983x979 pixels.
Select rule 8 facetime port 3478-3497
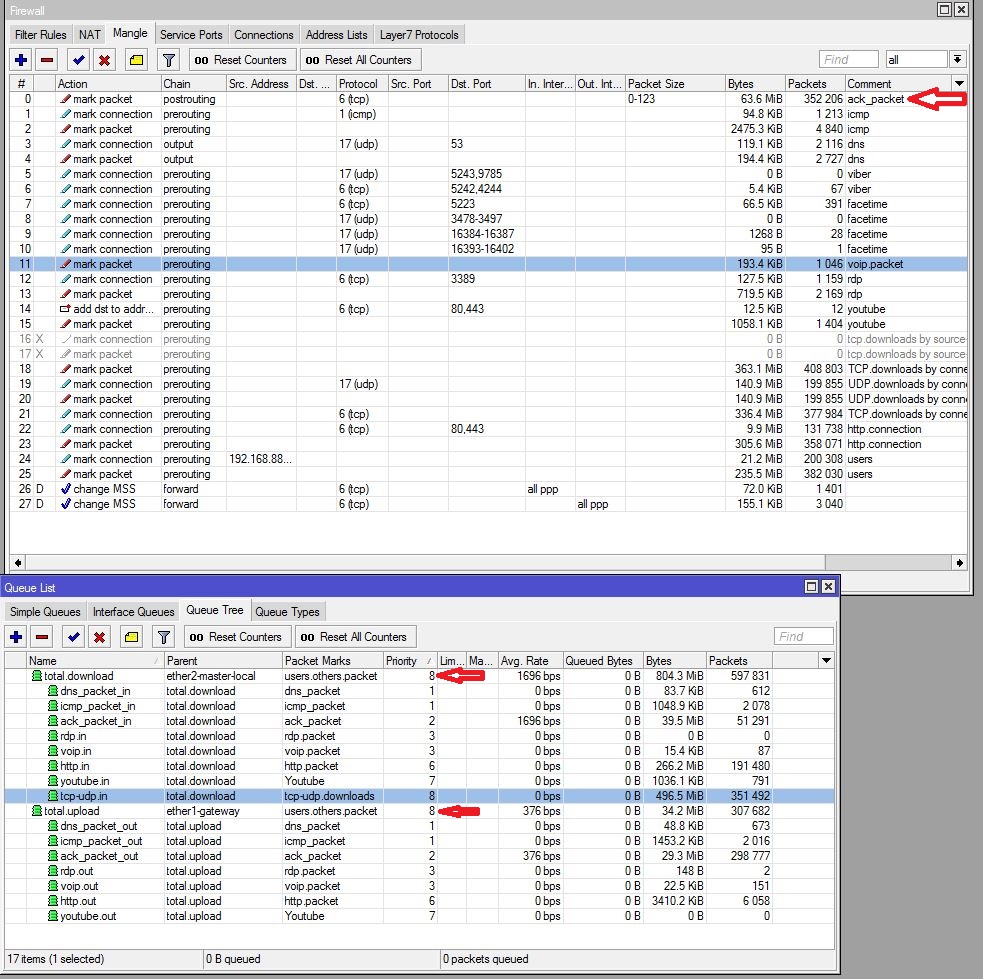488,219
